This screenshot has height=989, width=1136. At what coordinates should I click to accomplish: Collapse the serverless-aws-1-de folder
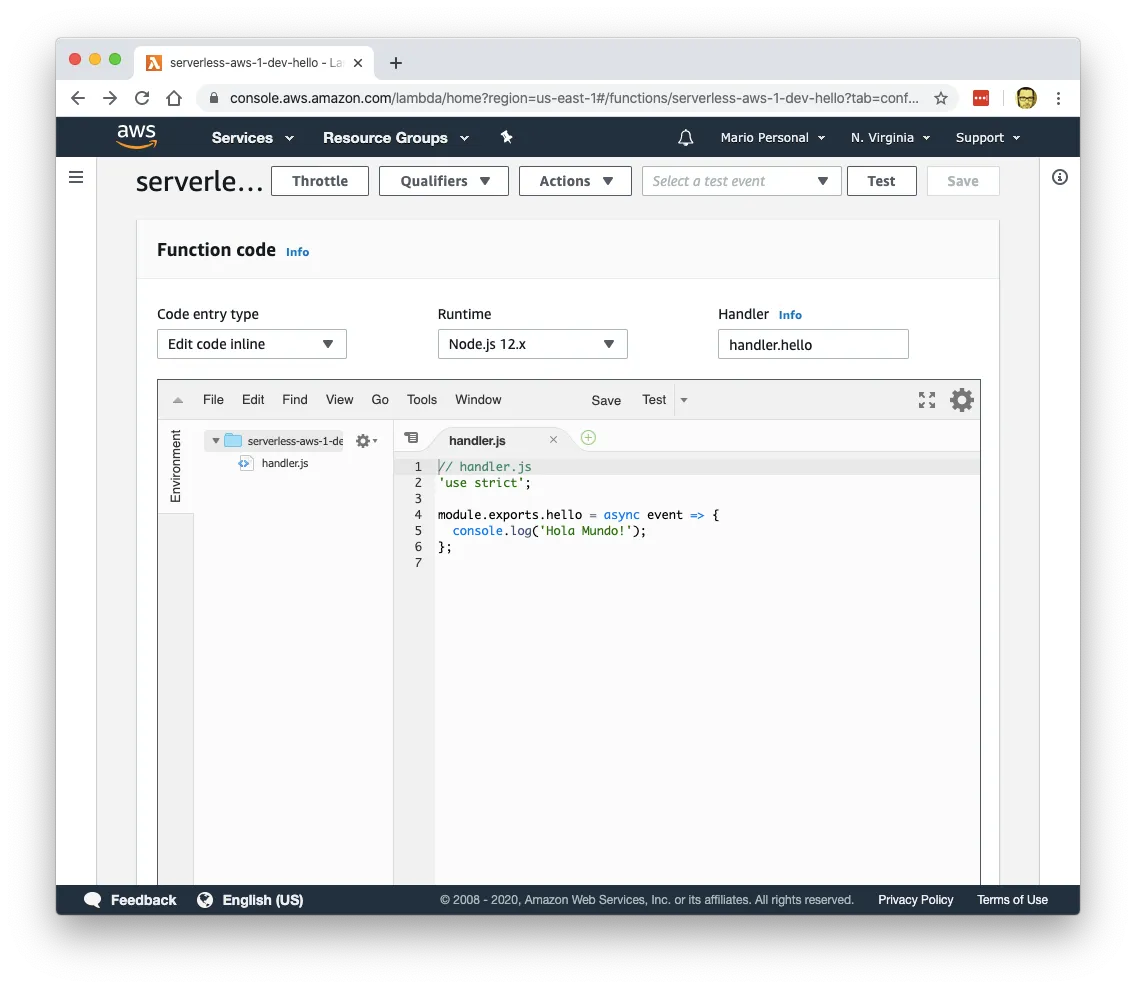[x=215, y=441]
